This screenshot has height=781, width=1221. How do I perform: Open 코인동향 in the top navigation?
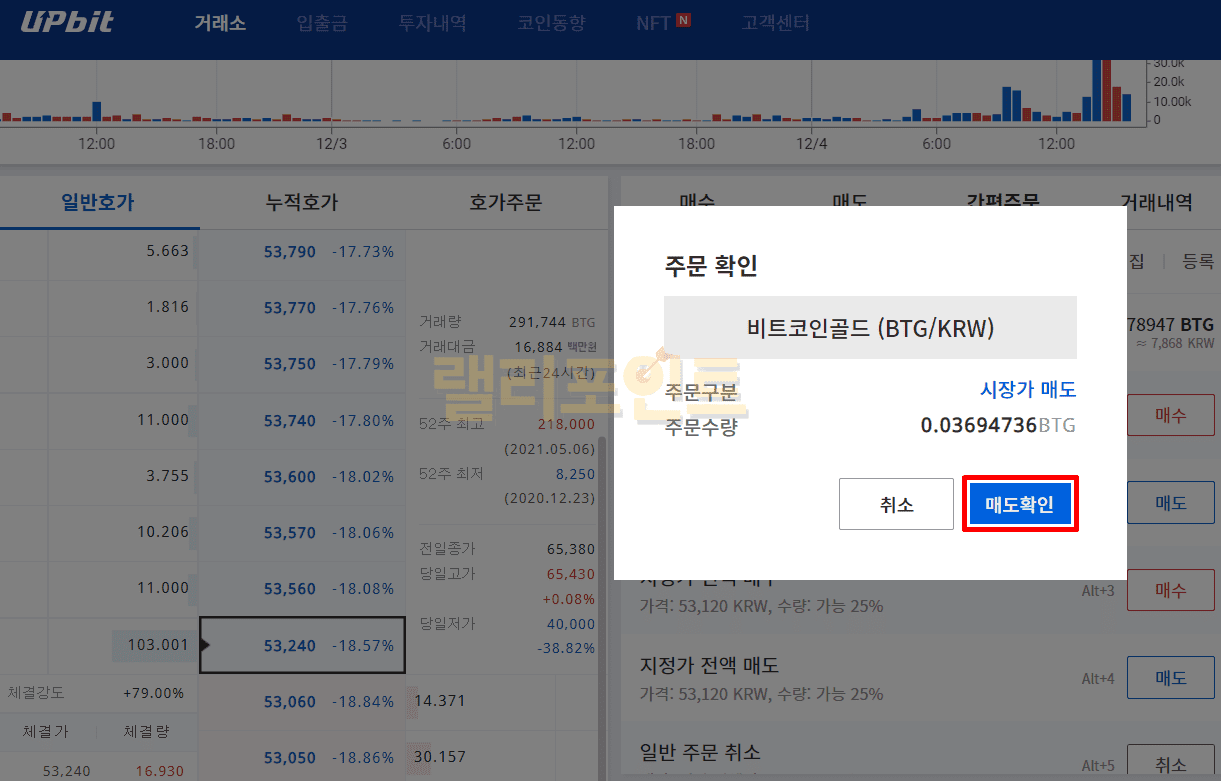[551, 23]
